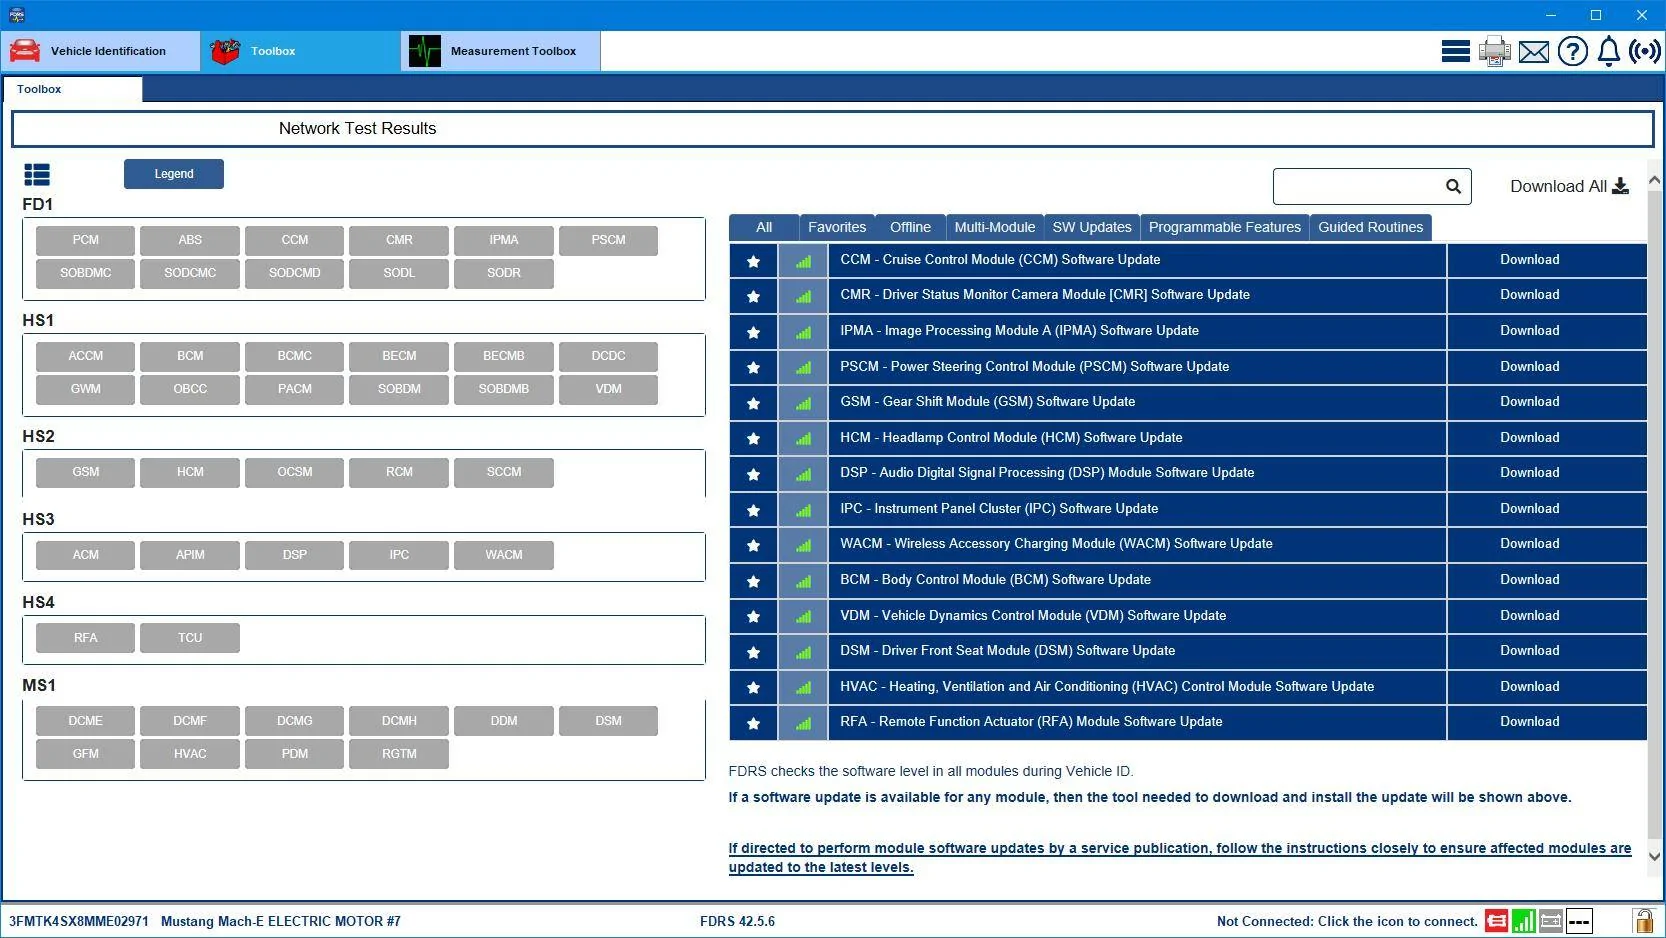The width and height of the screenshot is (1666, 938).
Task: Open the envelope mail icon
Action: click(x=1533, y=52)
